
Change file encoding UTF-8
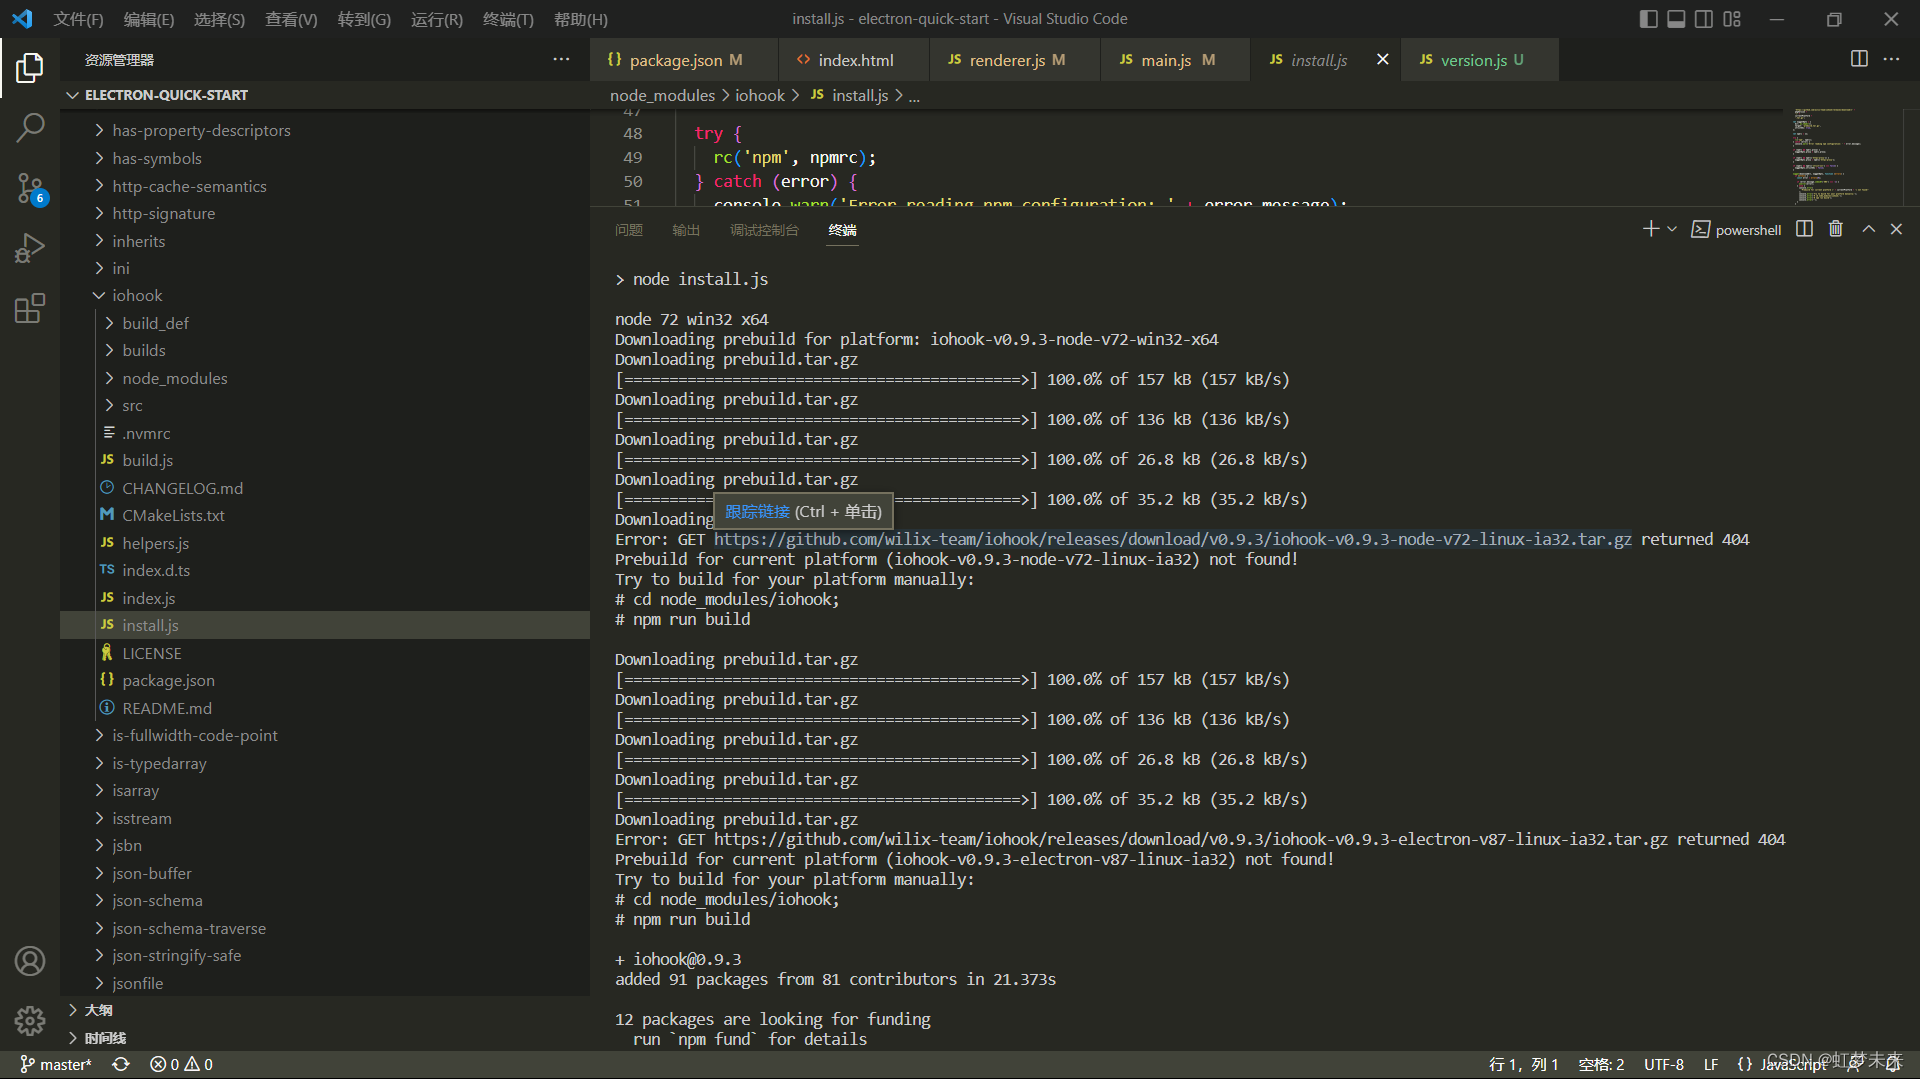point(1664,1065)
